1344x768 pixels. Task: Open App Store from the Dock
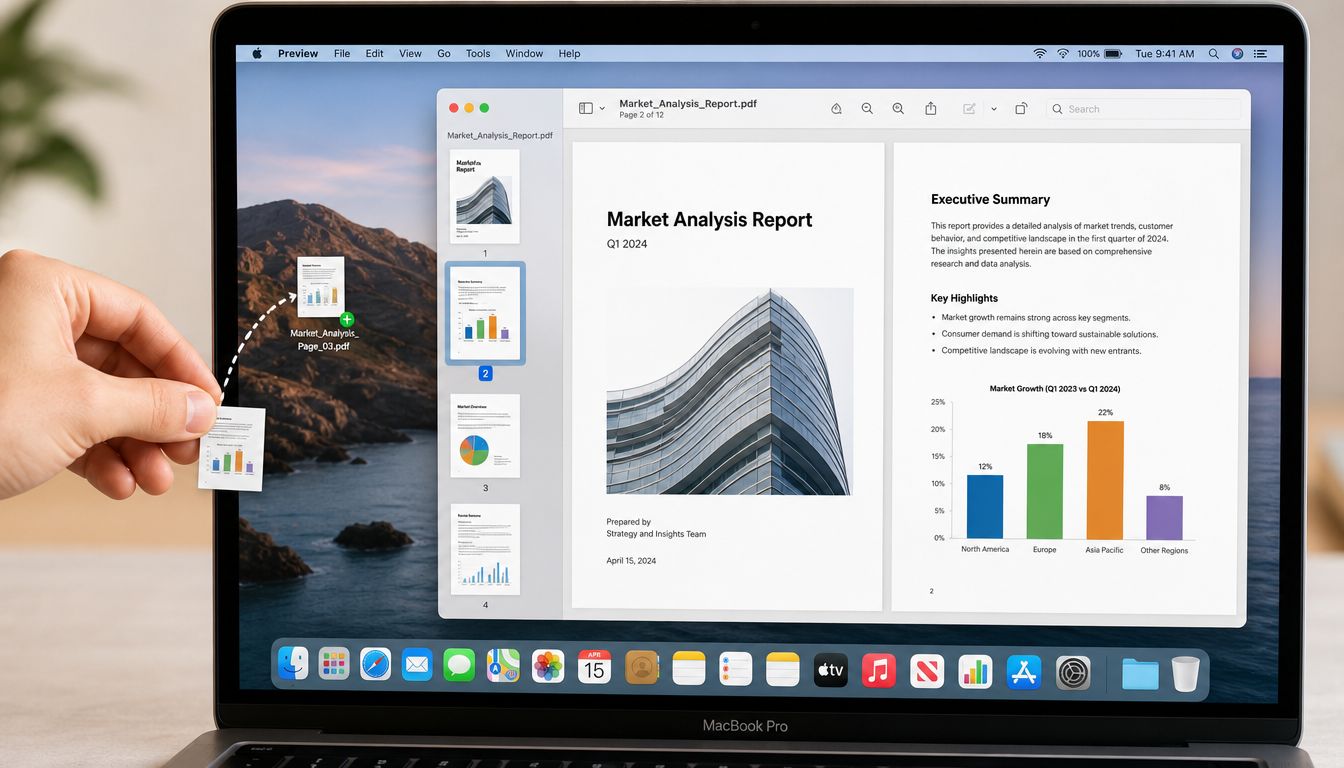click(x=1025, y=672)
